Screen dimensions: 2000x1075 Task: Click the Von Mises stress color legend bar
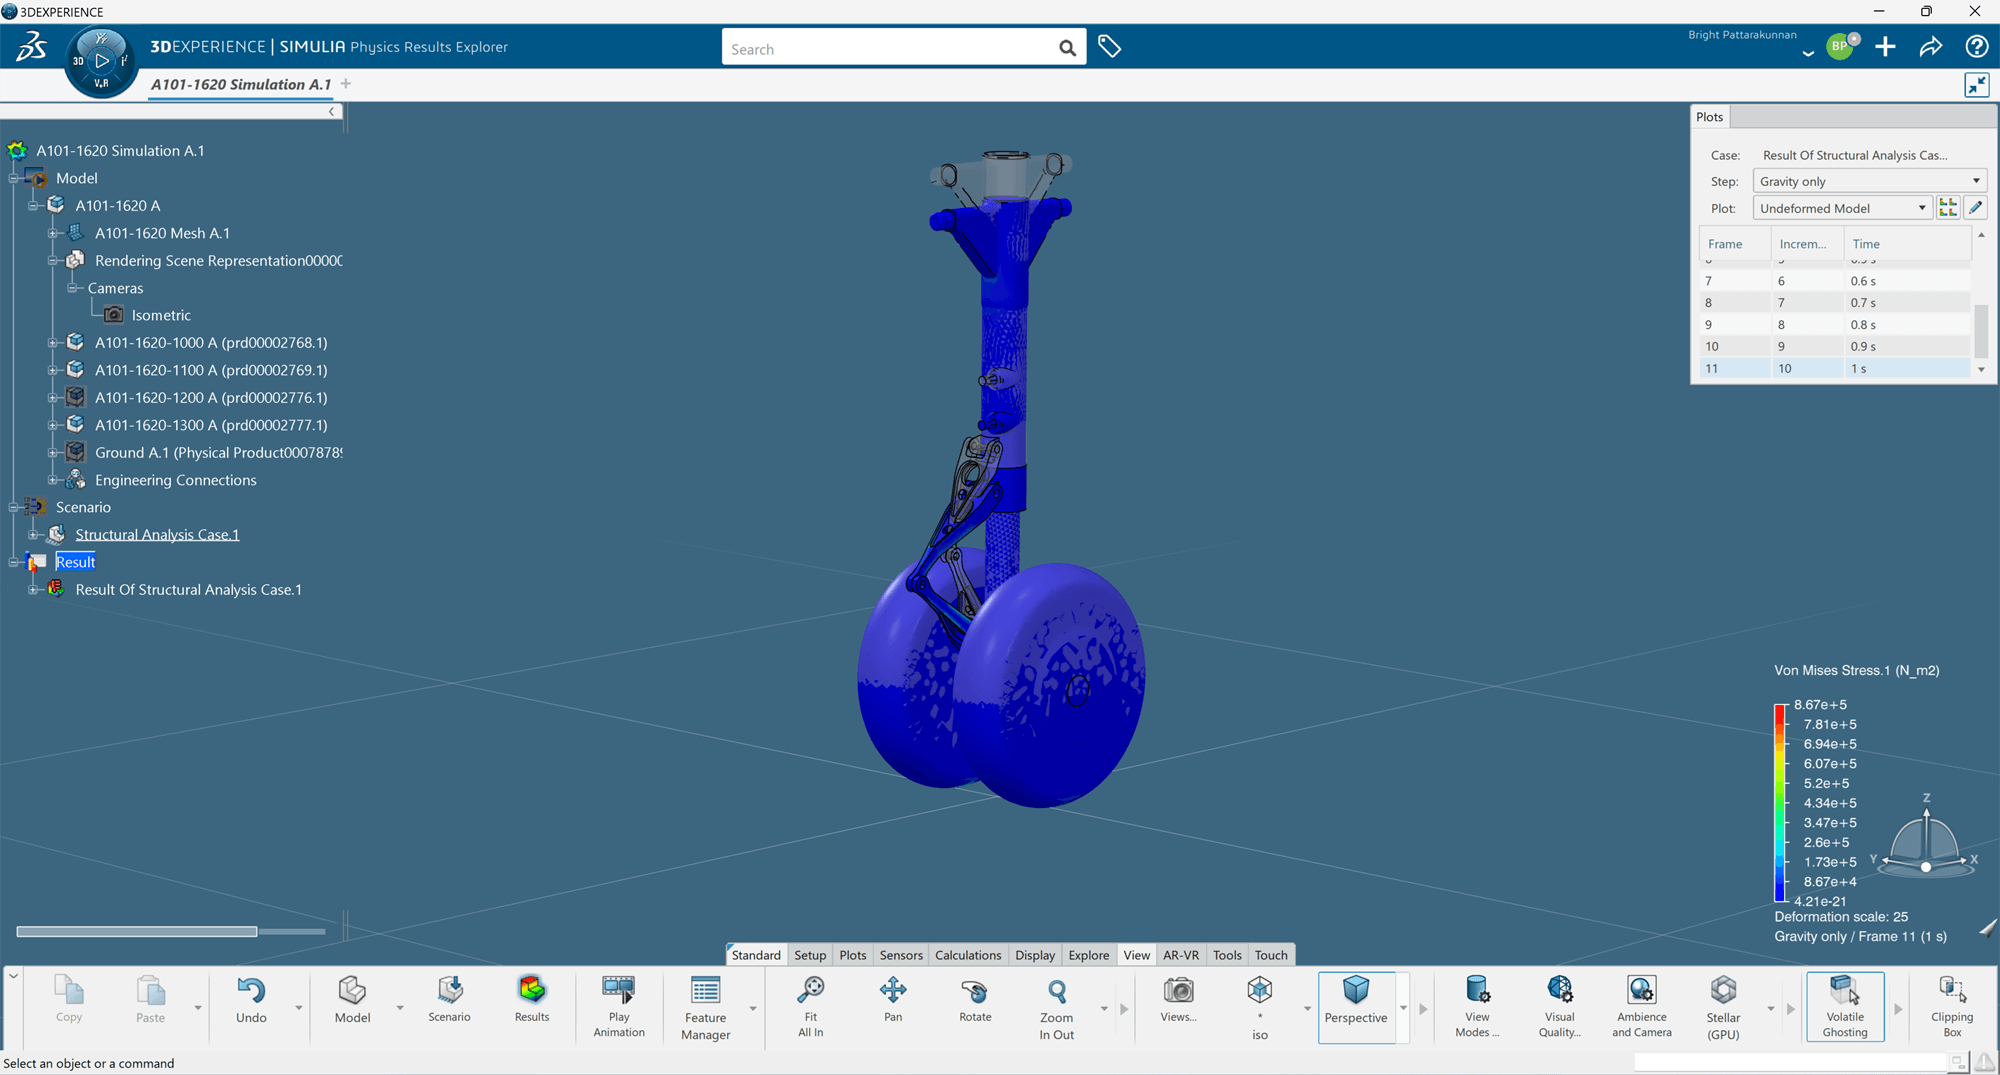(1780, 803)
